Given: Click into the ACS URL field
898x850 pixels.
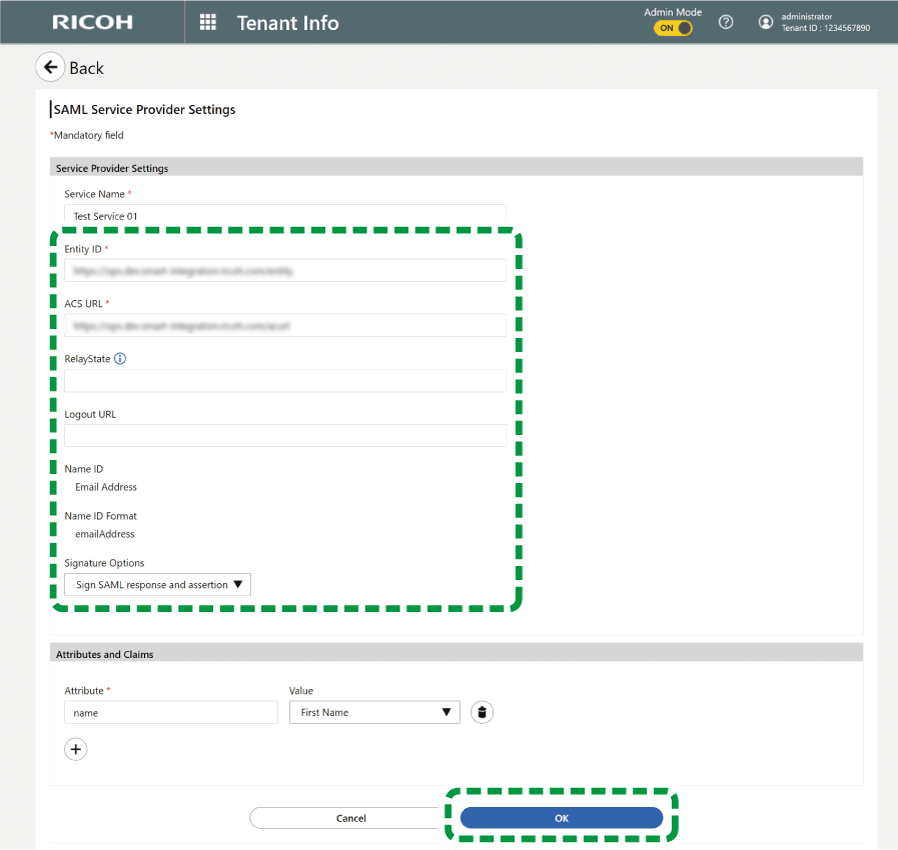Looking at the screenshot, I should 285,325.
